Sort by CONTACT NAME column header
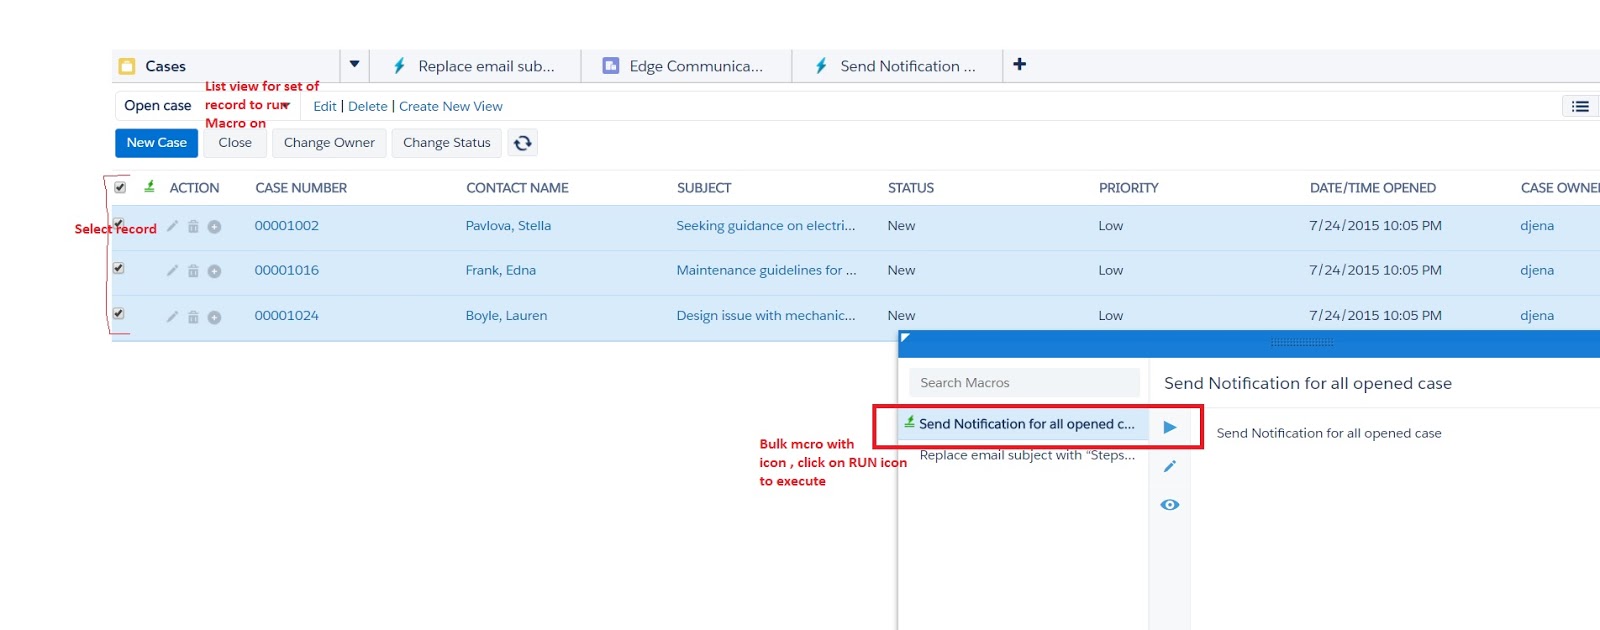1600x630 pixels. click(x=517, y=188)
